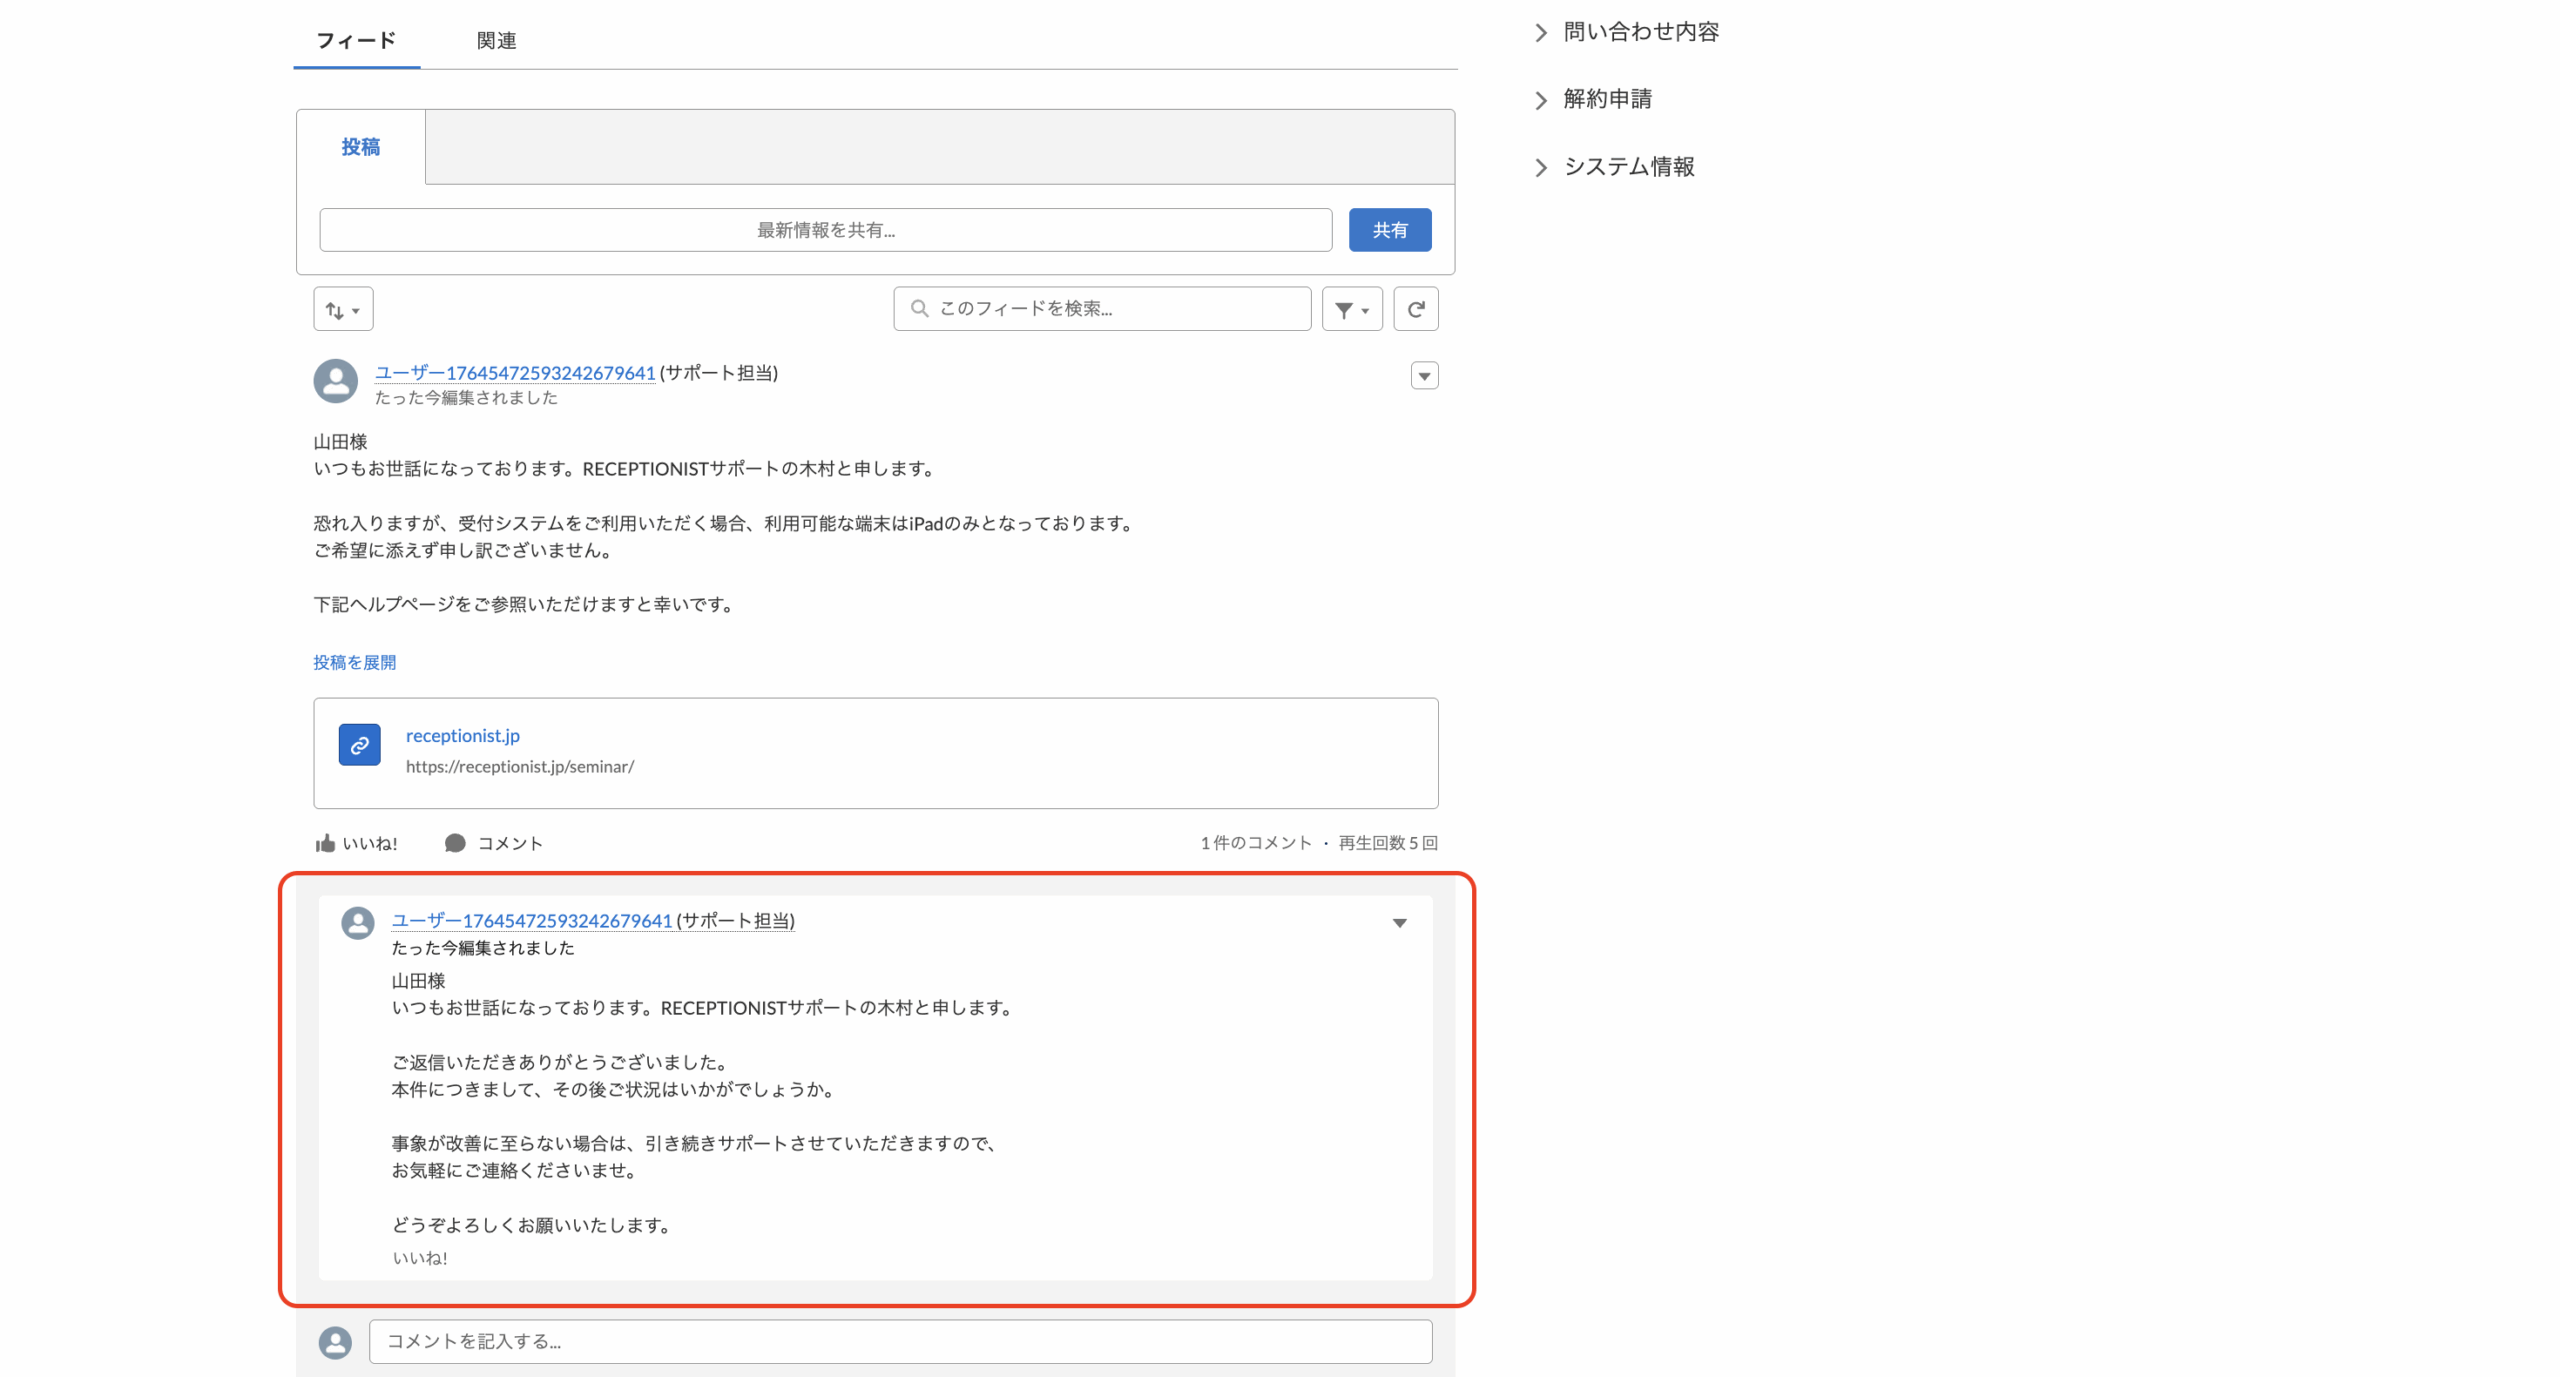Click the コメントを記入する input field
The height and width of the screenshot is (1377, 2560).
900,1342
